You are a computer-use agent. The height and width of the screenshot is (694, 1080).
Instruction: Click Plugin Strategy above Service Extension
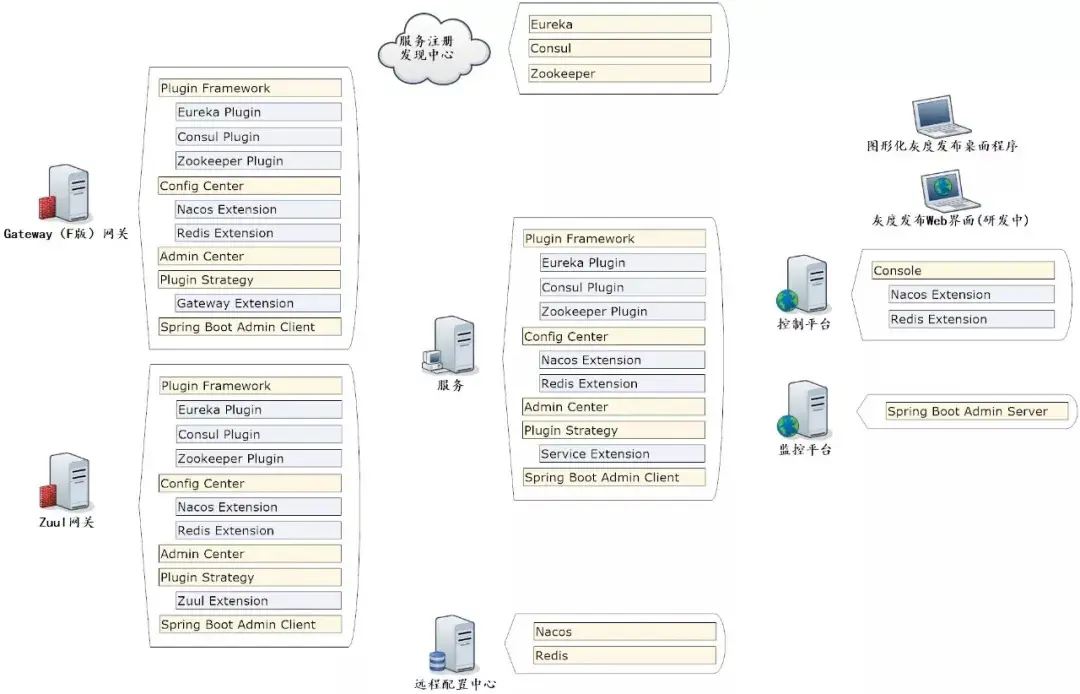tap(614, 430)
